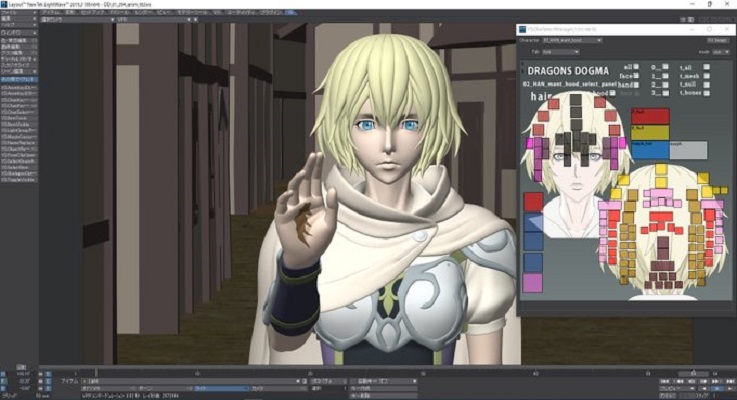Open the mode dropdown in YSCharSelectManager
The image size is (737, 400).
[x=720, y=52]
